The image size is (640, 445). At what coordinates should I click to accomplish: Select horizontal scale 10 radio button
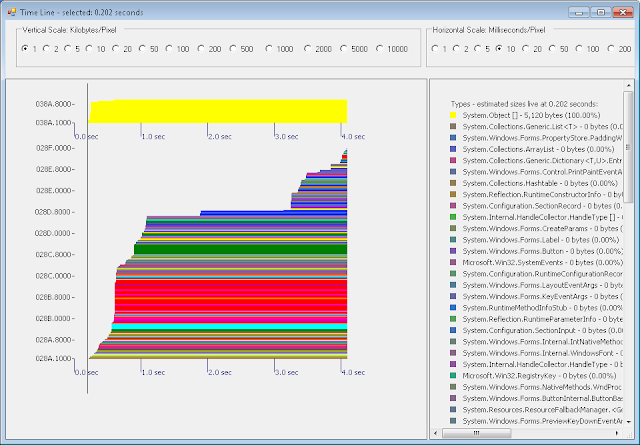[x=499, y=49]
